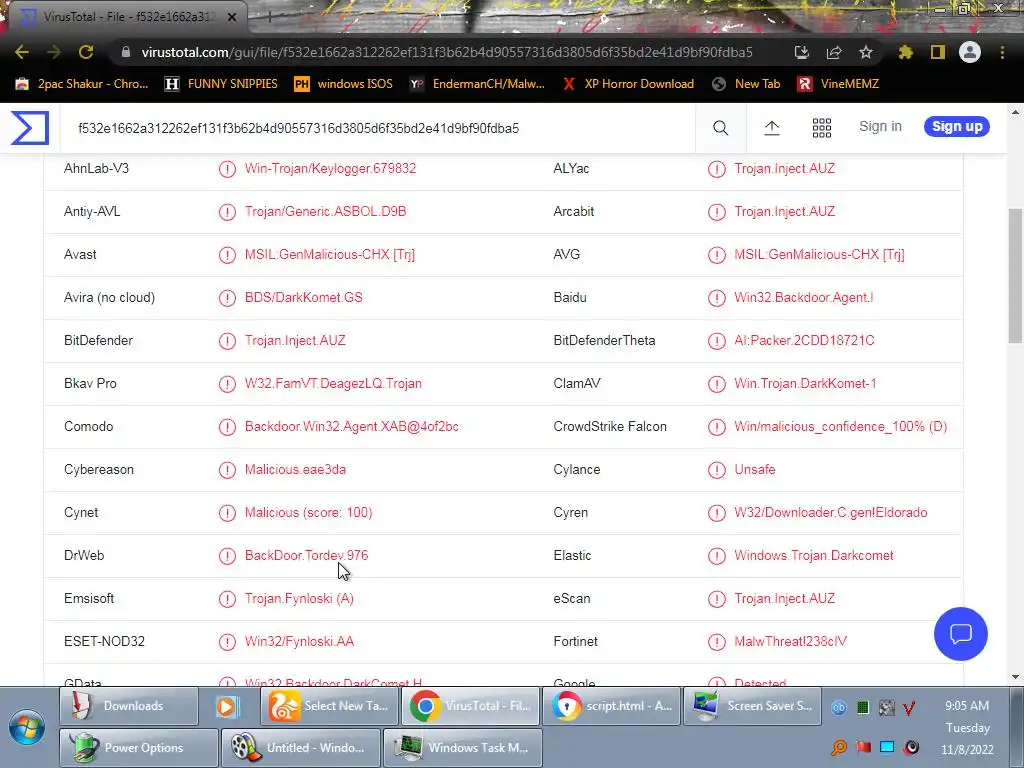Click the ESET-NOD32 vendor name
The height and width of the screenshot is (768, 1024).
pos(104,641)
